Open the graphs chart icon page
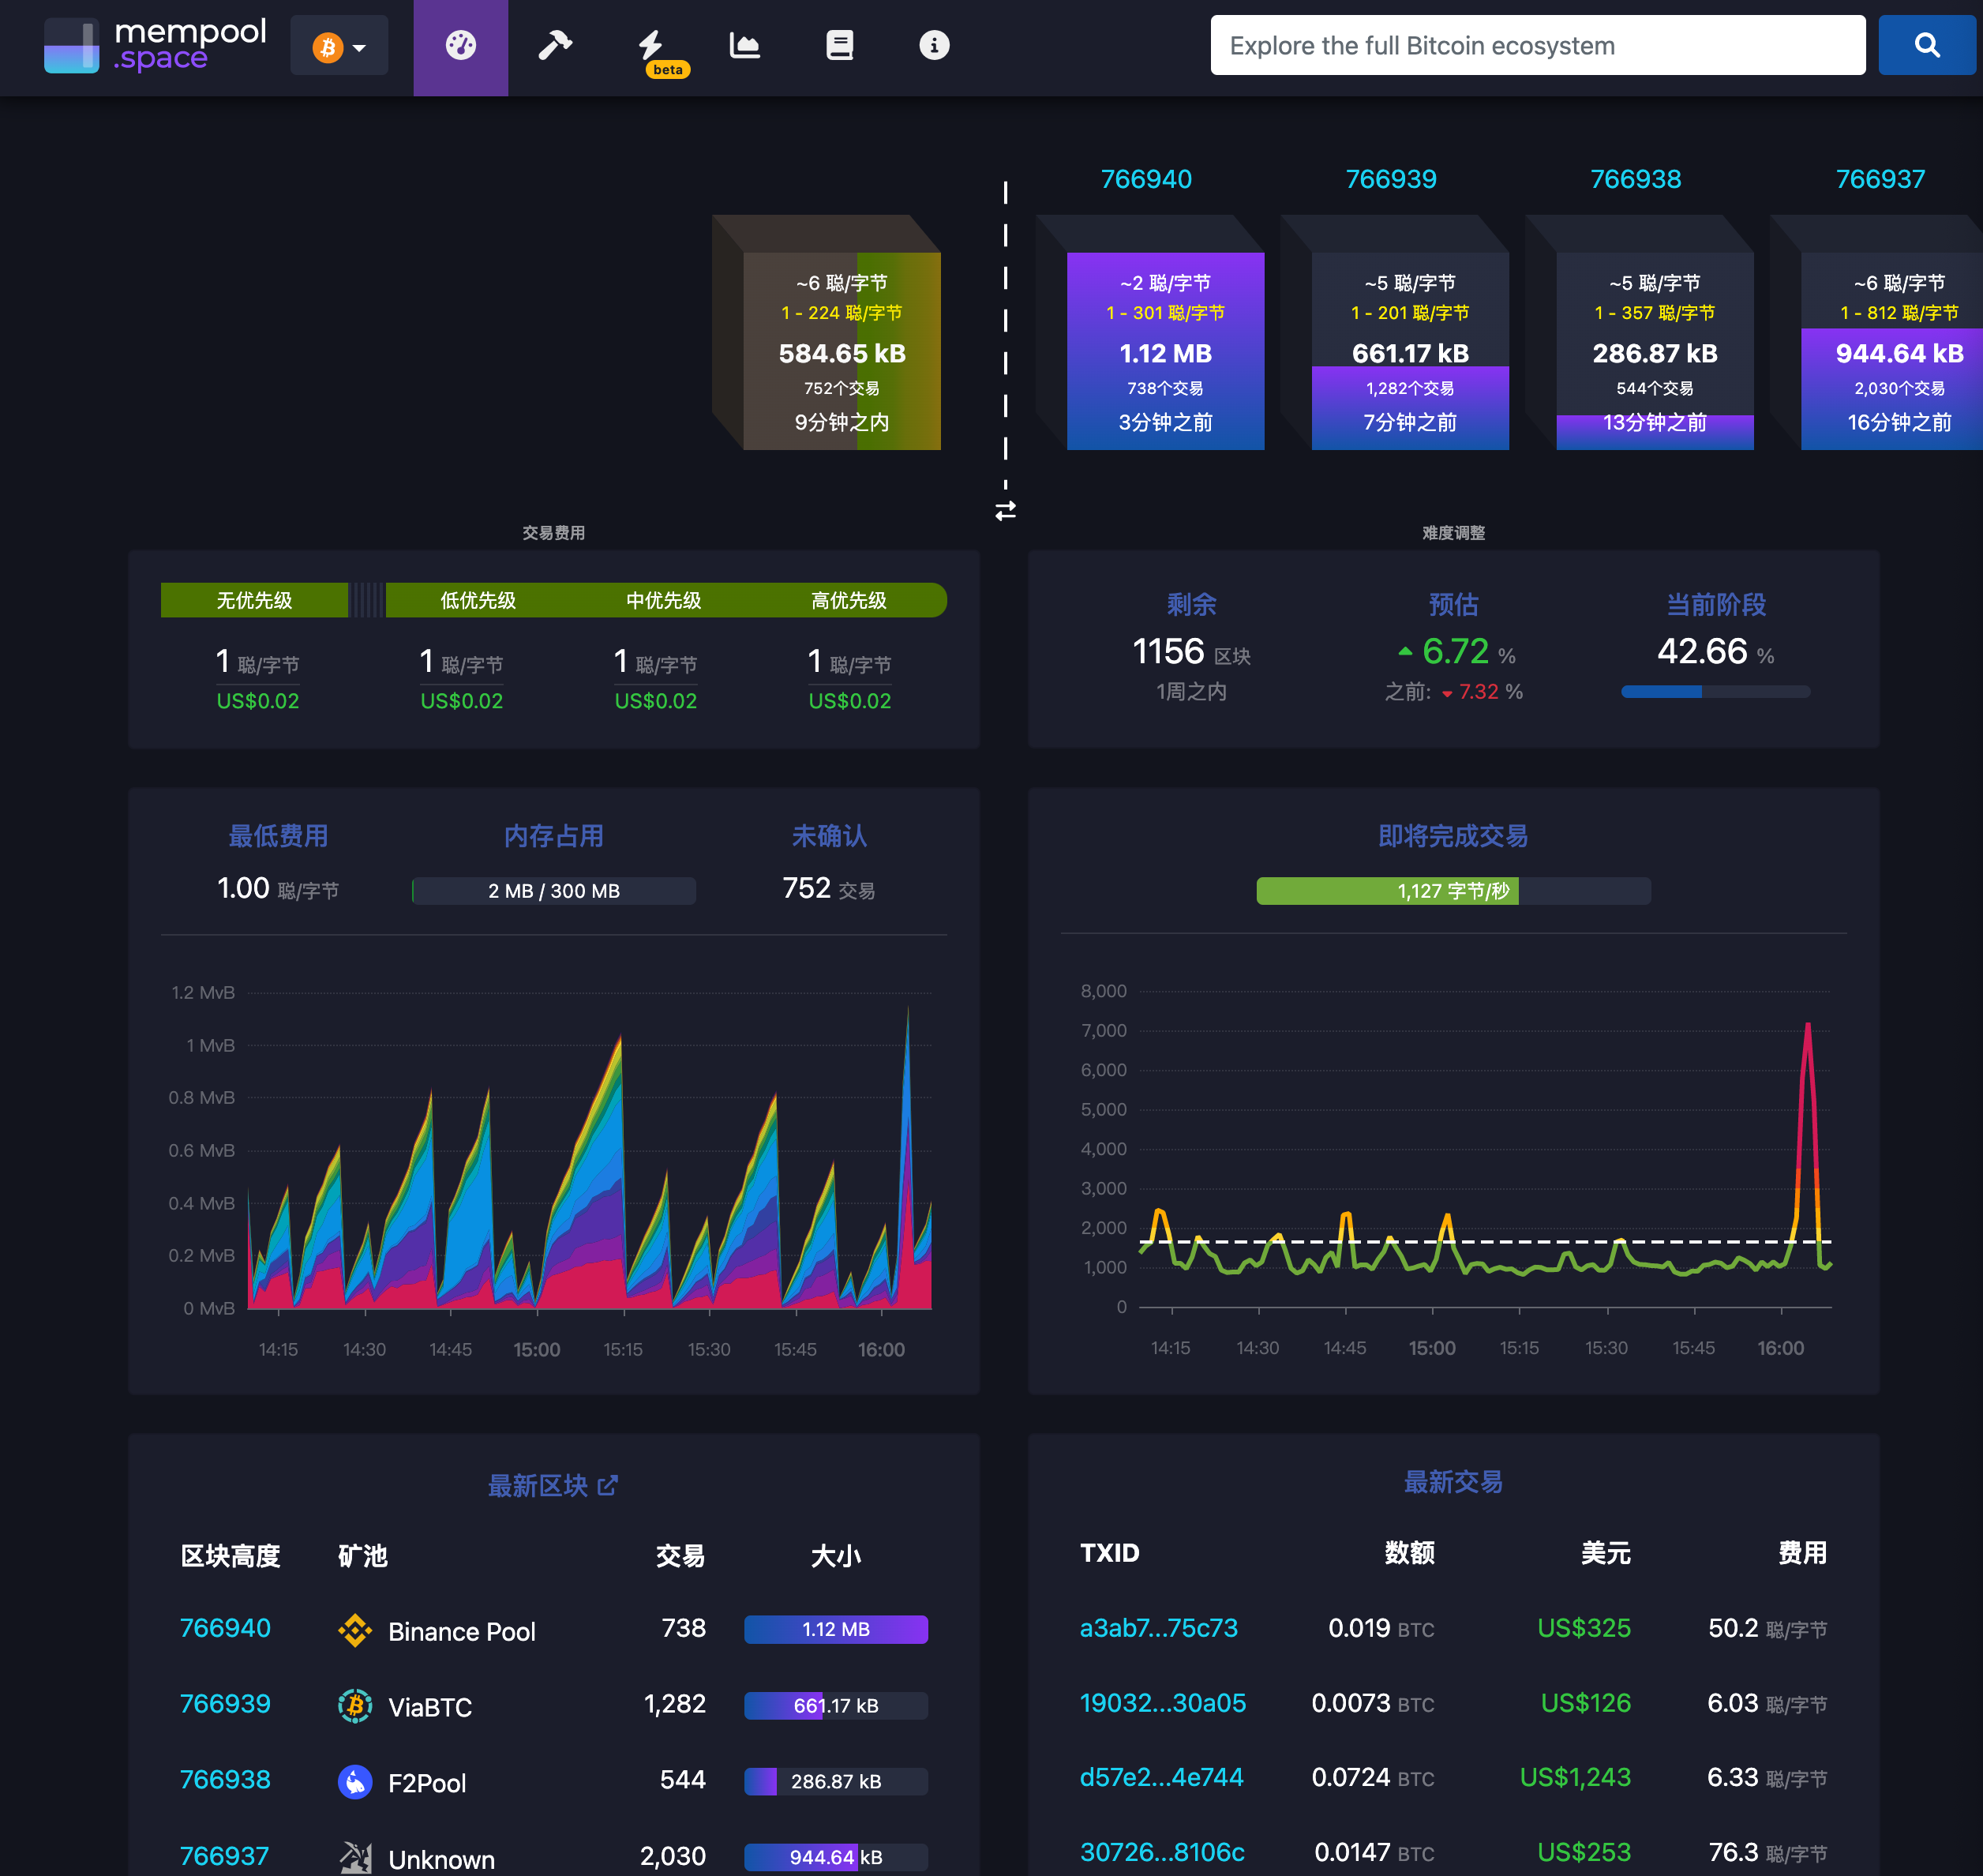Screen dimensions: 1983x1876 744,46
